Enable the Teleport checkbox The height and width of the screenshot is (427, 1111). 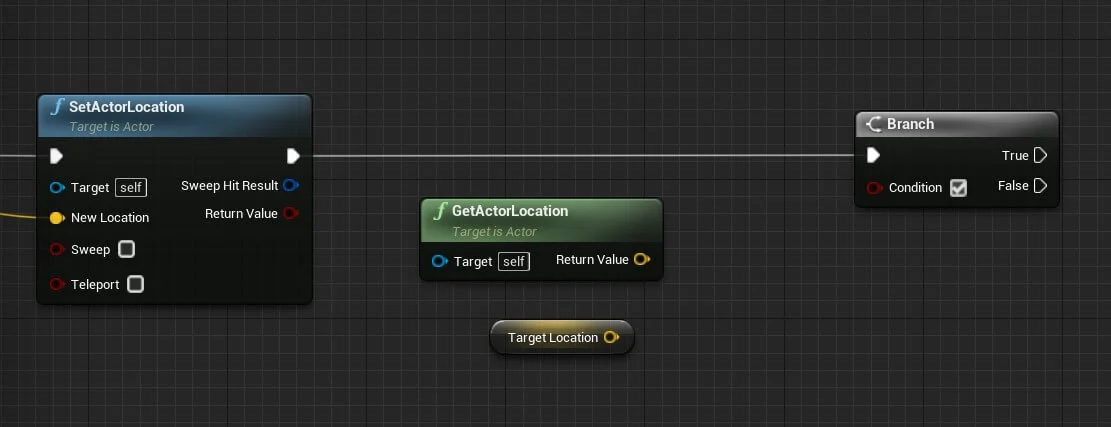136,284
